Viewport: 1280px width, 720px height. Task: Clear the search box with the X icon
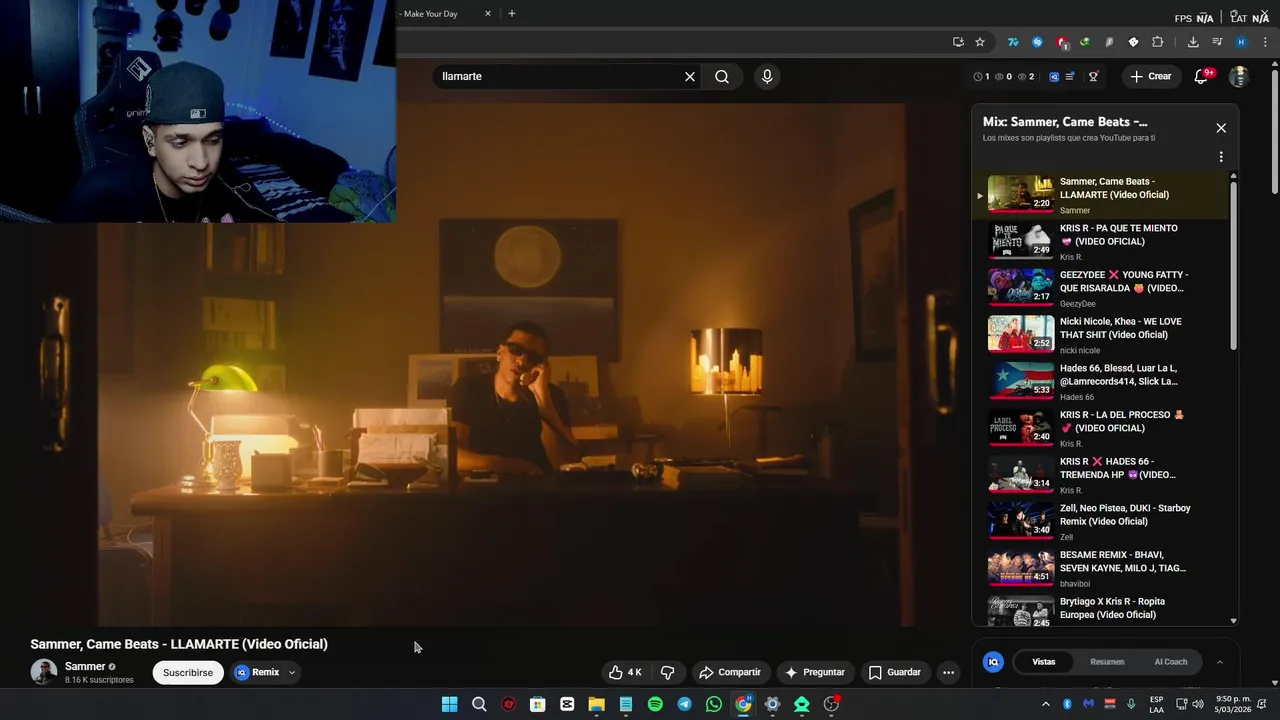[x=690, y=76]
